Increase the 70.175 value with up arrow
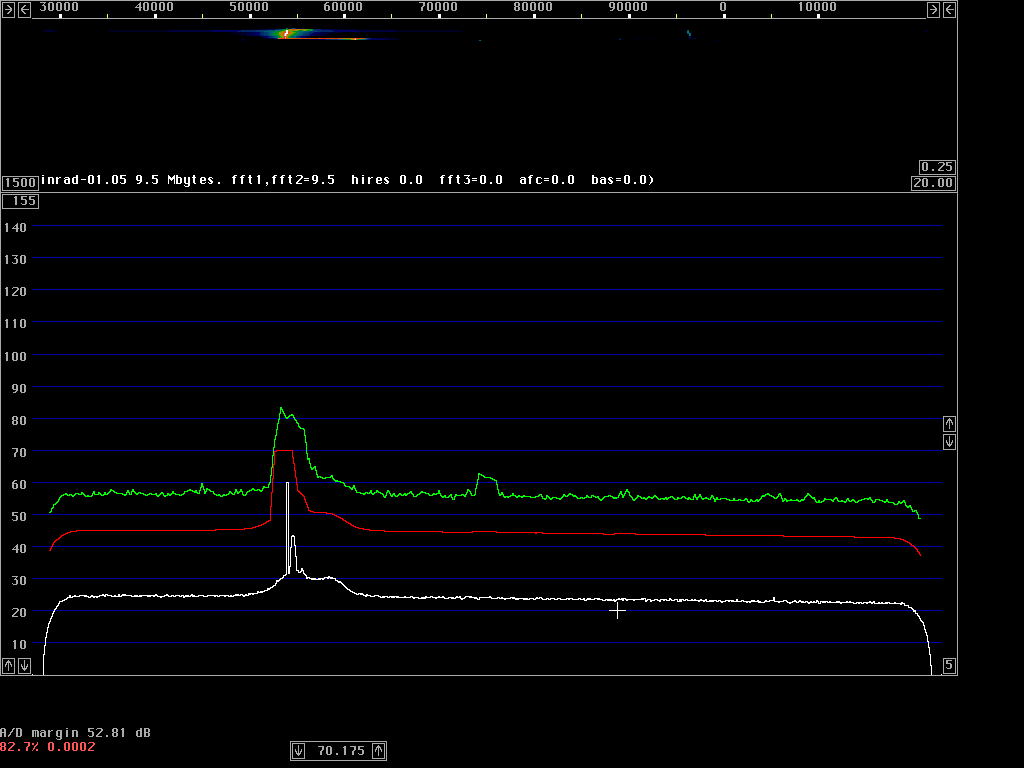 tap(379, 751)
